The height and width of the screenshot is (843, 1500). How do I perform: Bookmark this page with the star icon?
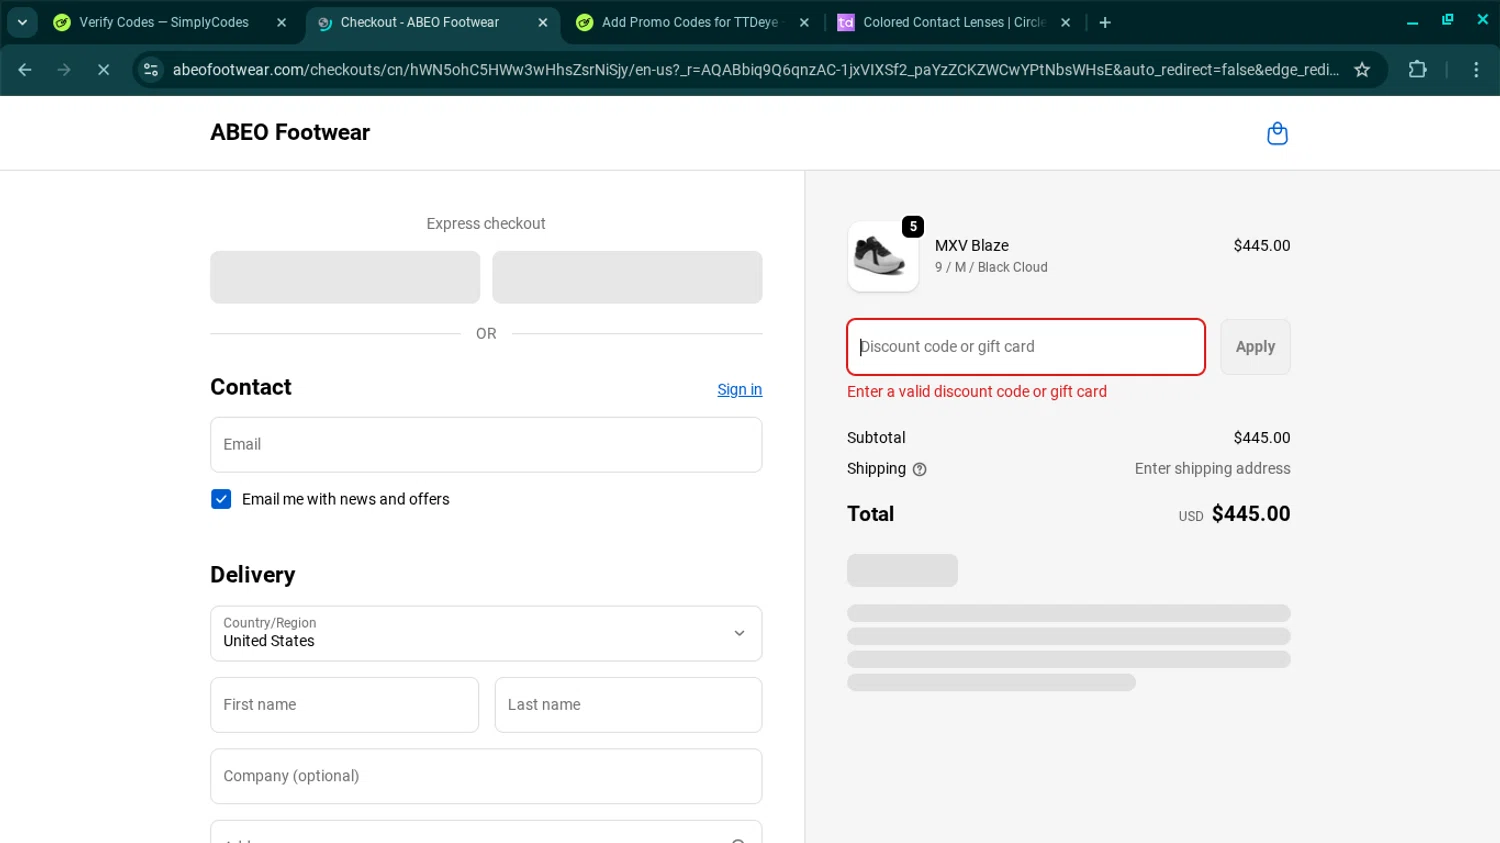(1361, 69)
